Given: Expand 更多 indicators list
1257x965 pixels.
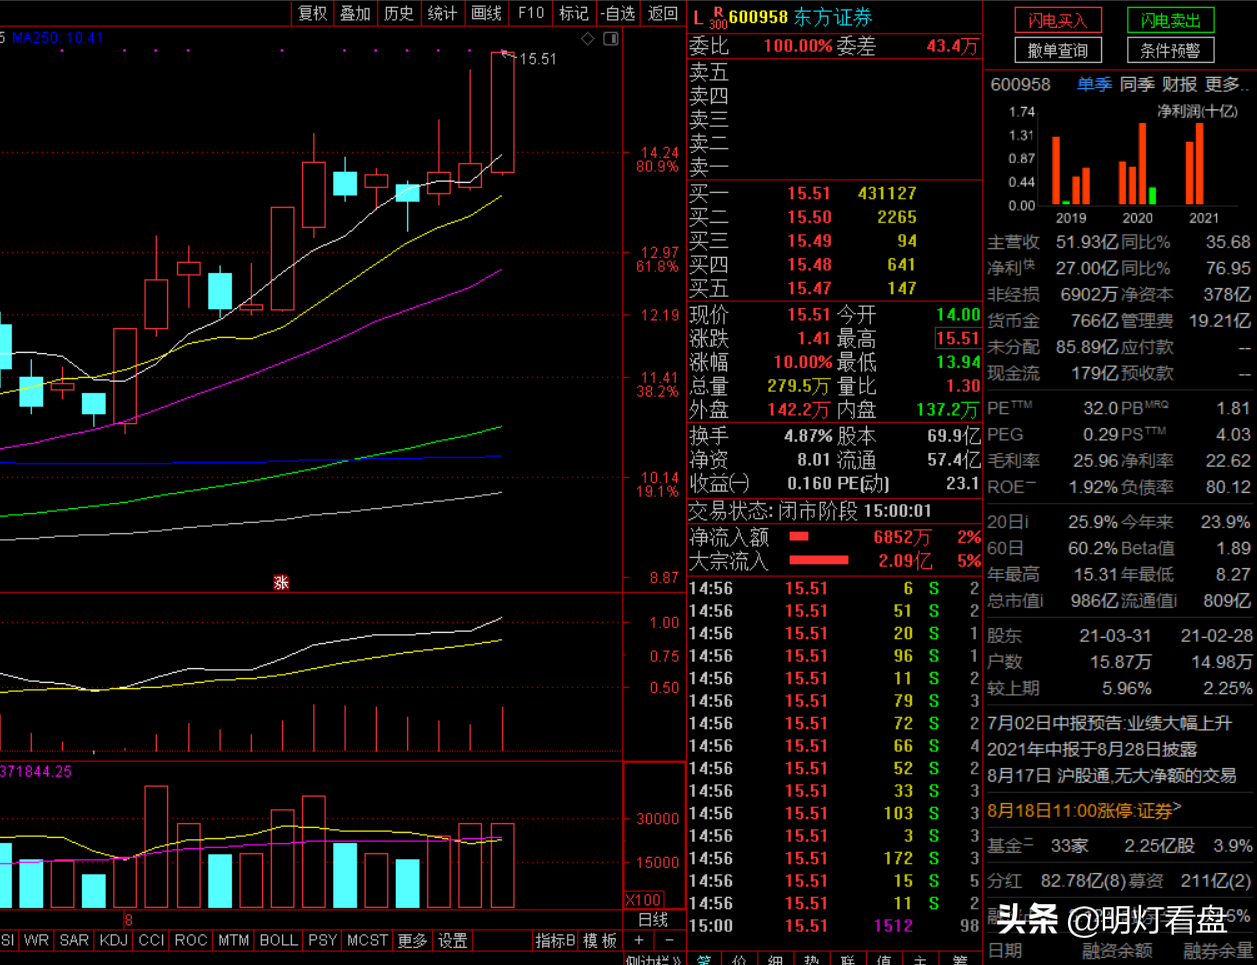Looking at the screenshot, I should 412,941.
